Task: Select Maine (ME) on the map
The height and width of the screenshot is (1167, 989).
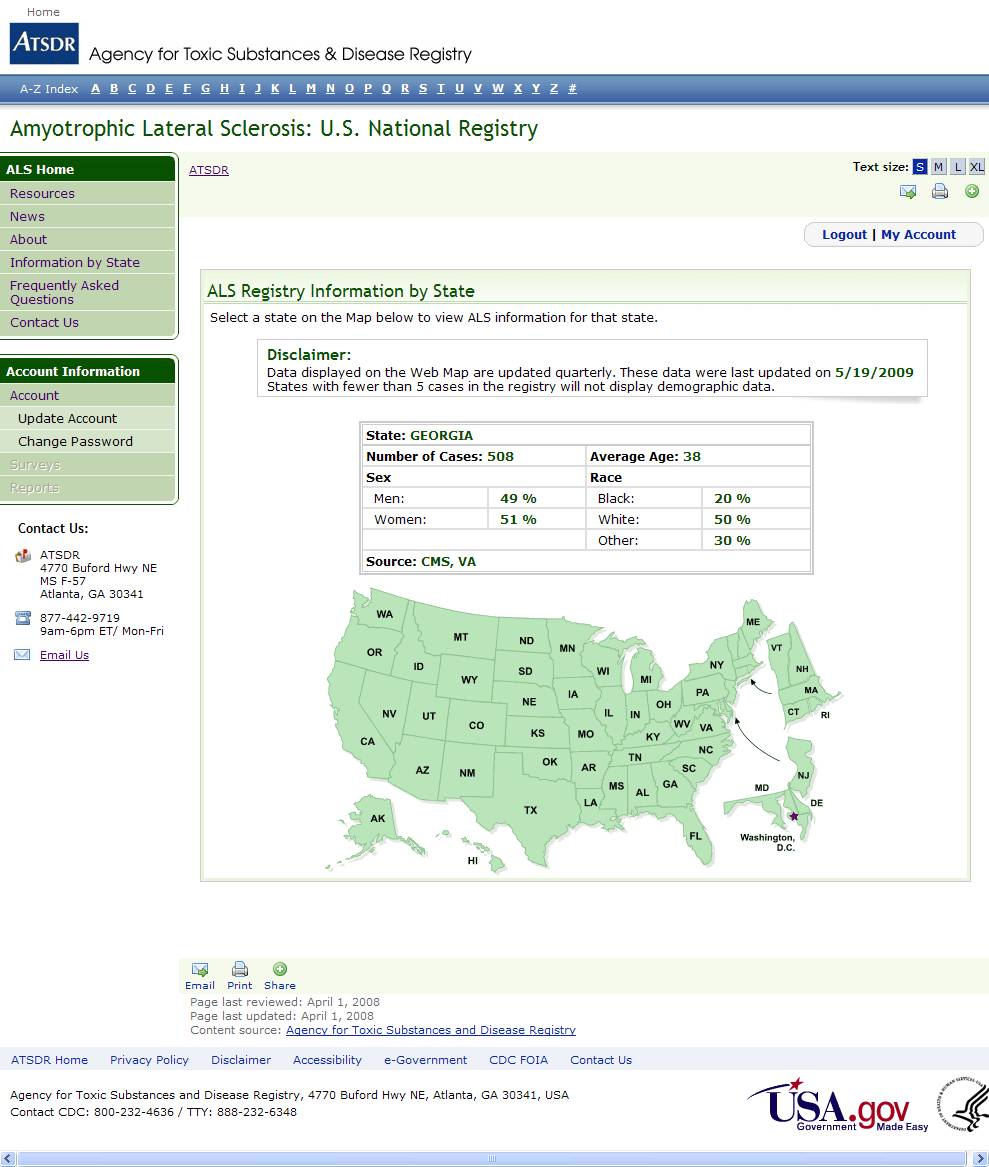Action: click(753, 621)
